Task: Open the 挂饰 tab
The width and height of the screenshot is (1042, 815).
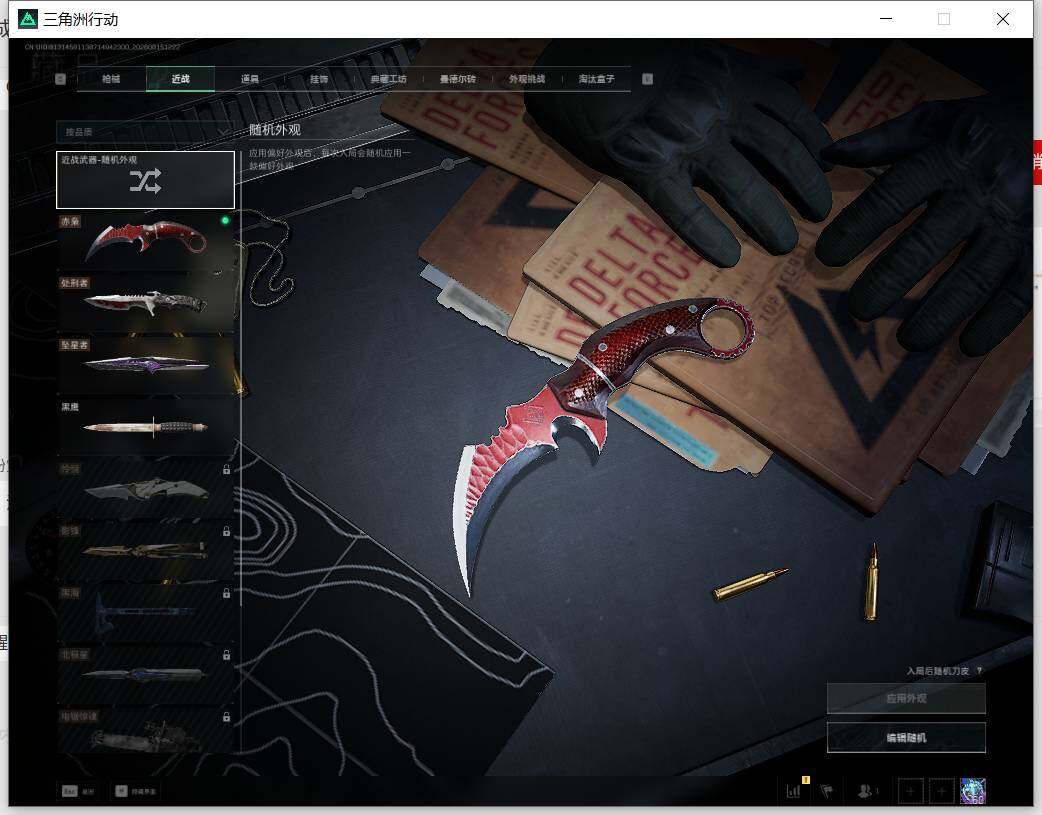Action: (319, 79)
